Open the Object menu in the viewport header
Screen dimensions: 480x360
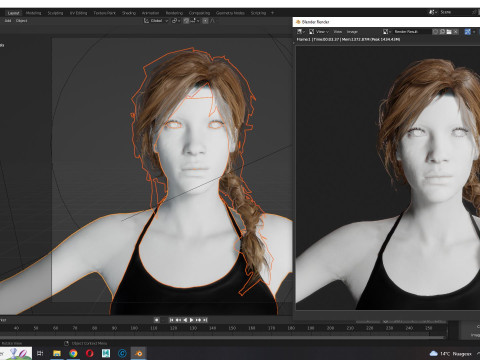point(22,21)
